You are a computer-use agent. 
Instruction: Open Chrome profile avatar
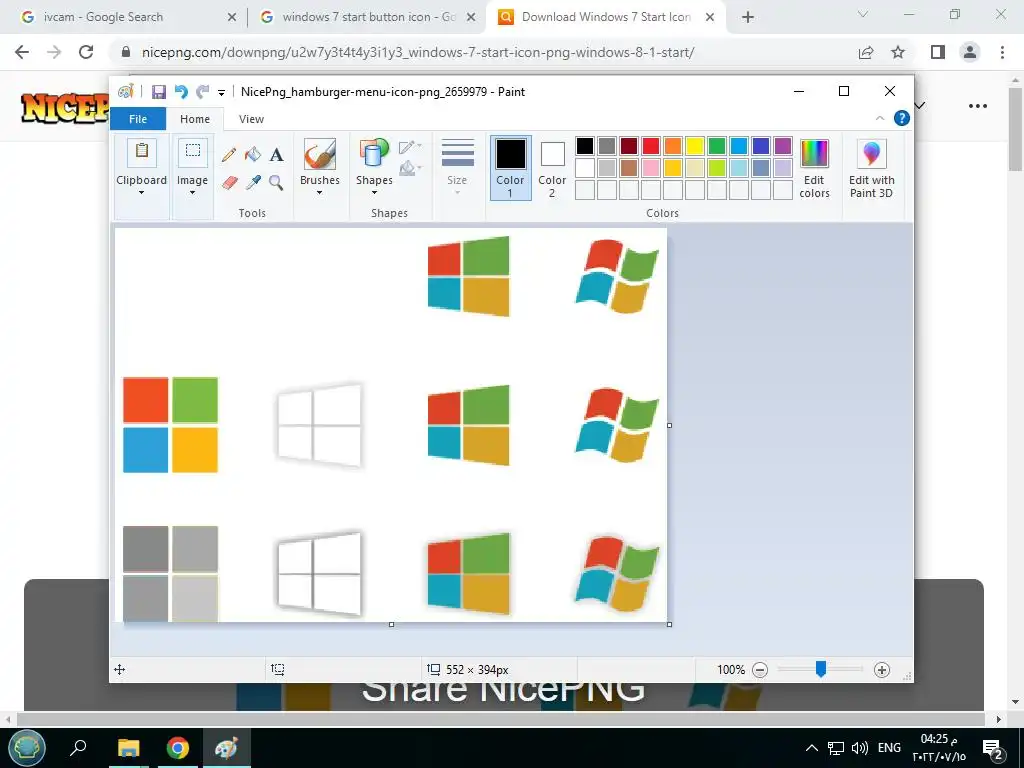tap(970, 52)
